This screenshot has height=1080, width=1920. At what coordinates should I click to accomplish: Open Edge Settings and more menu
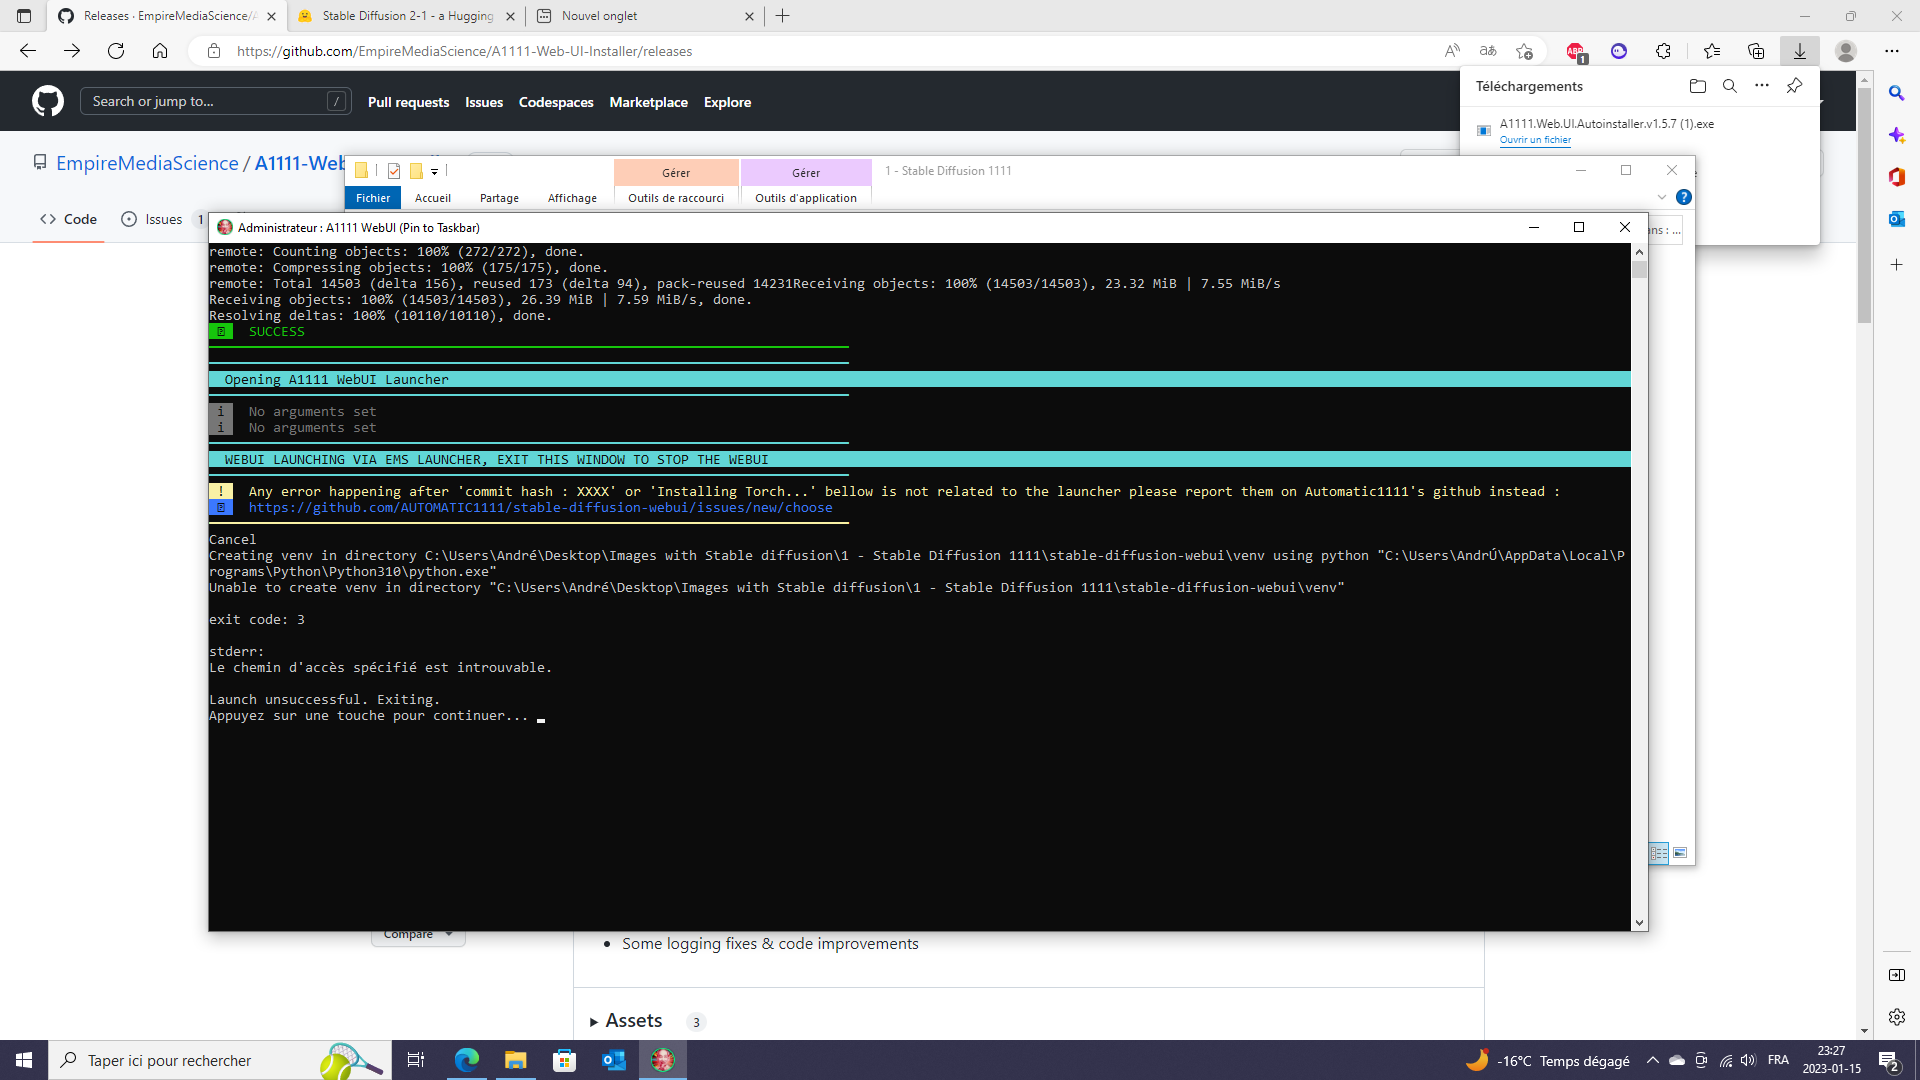click(1892, 51)
